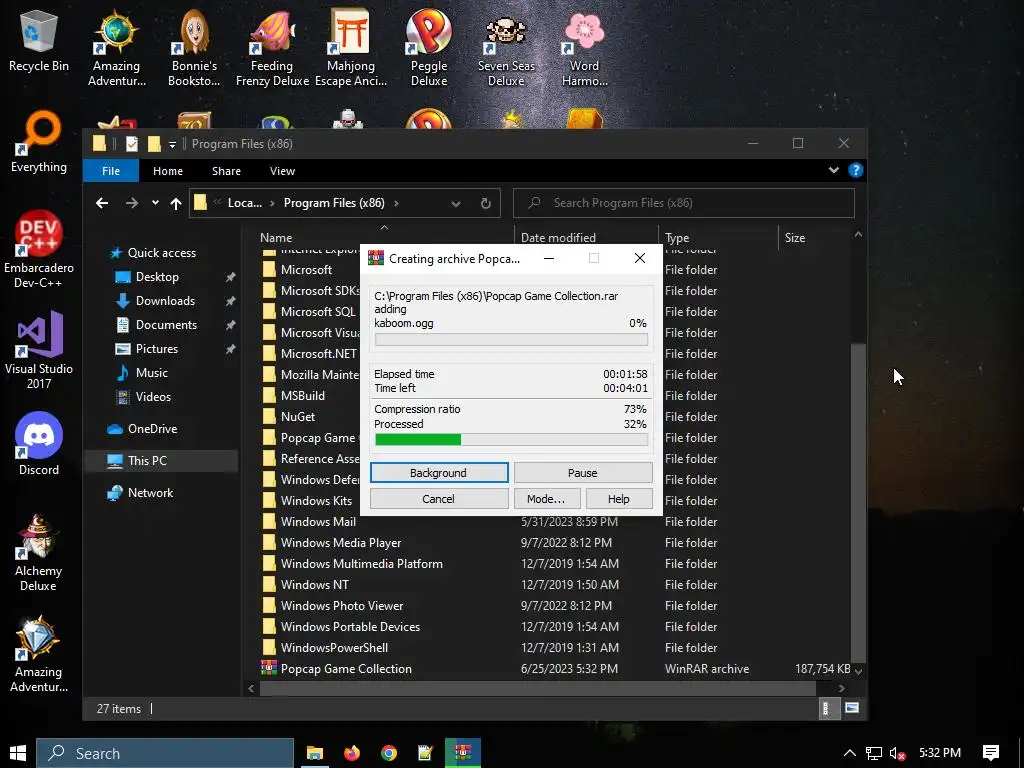Open Seven Seas Deluxe desktop icon
The height and width of the screenshot is (768, 1024).
pos(506,48)
